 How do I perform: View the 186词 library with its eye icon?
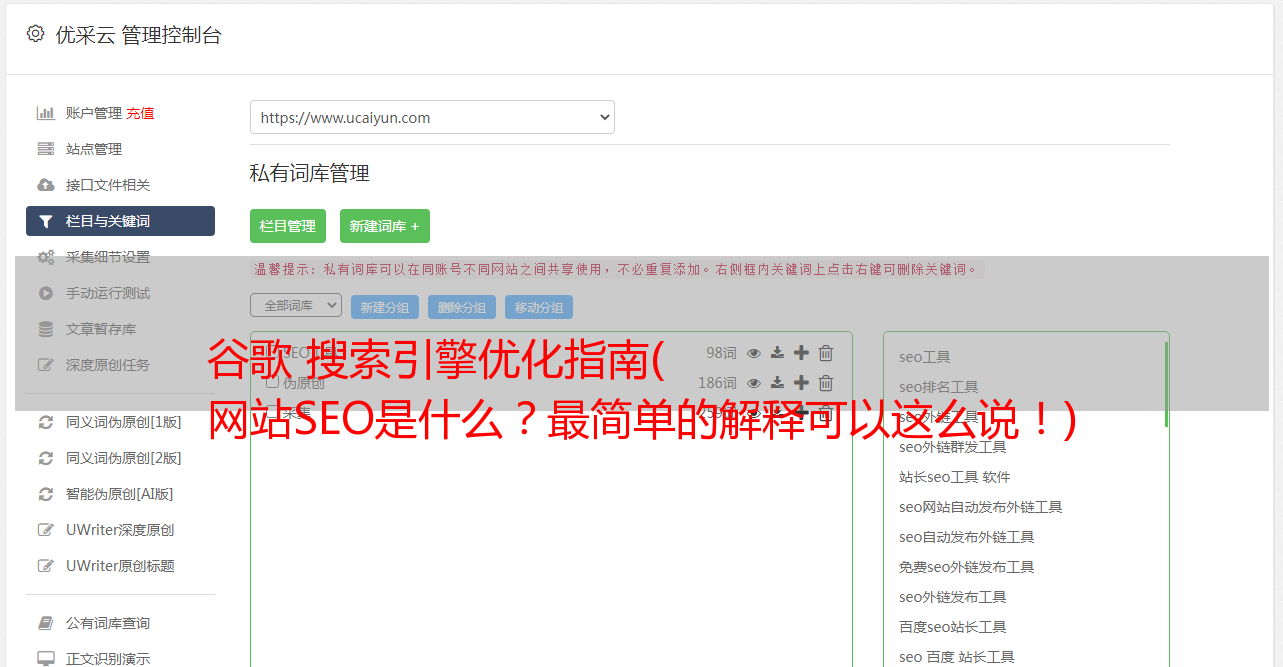coord(754,383)
